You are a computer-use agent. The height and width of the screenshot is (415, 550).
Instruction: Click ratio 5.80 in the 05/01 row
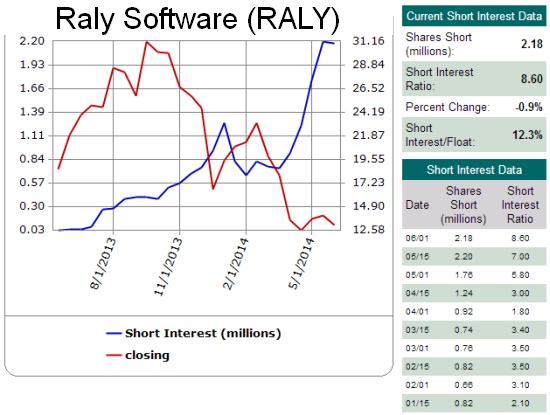click(520, 275)
